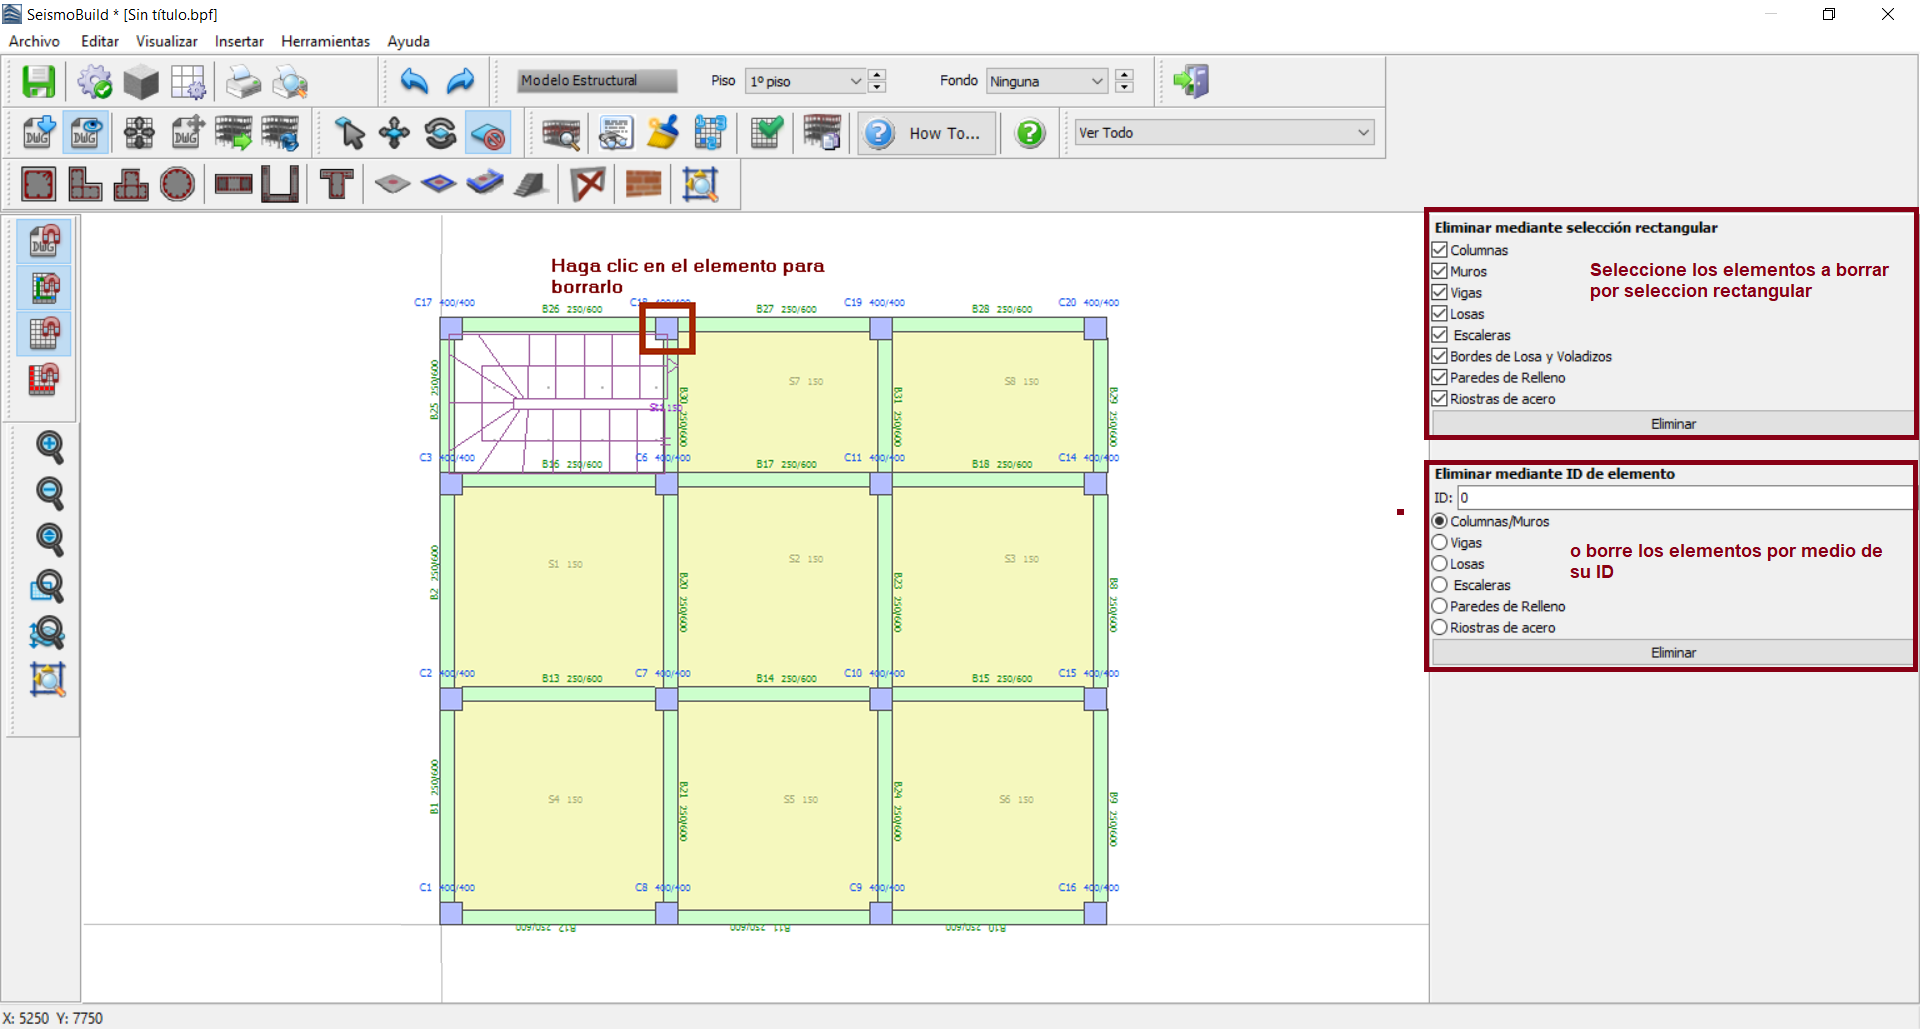
Task: Click the 3D gray cube model icon
Action: [x=141, y=82]
